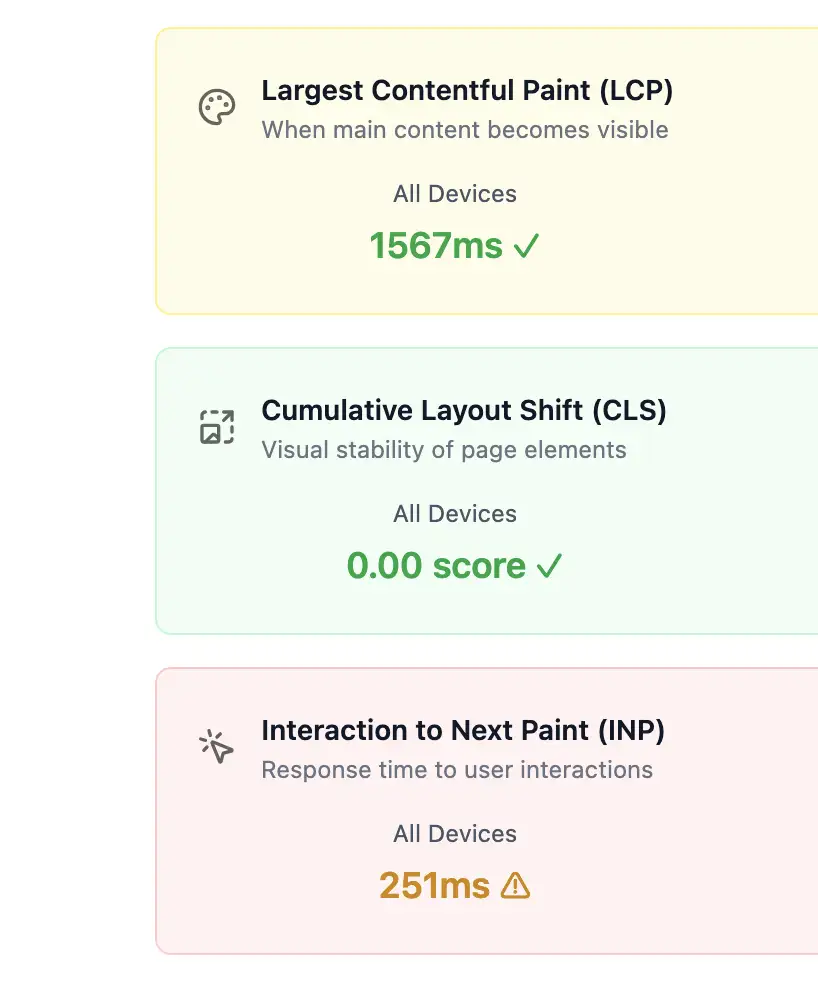Click the green checkmark next to 1567ms
The width and height of the screenshot is (818, 986).
coord(527,245)
